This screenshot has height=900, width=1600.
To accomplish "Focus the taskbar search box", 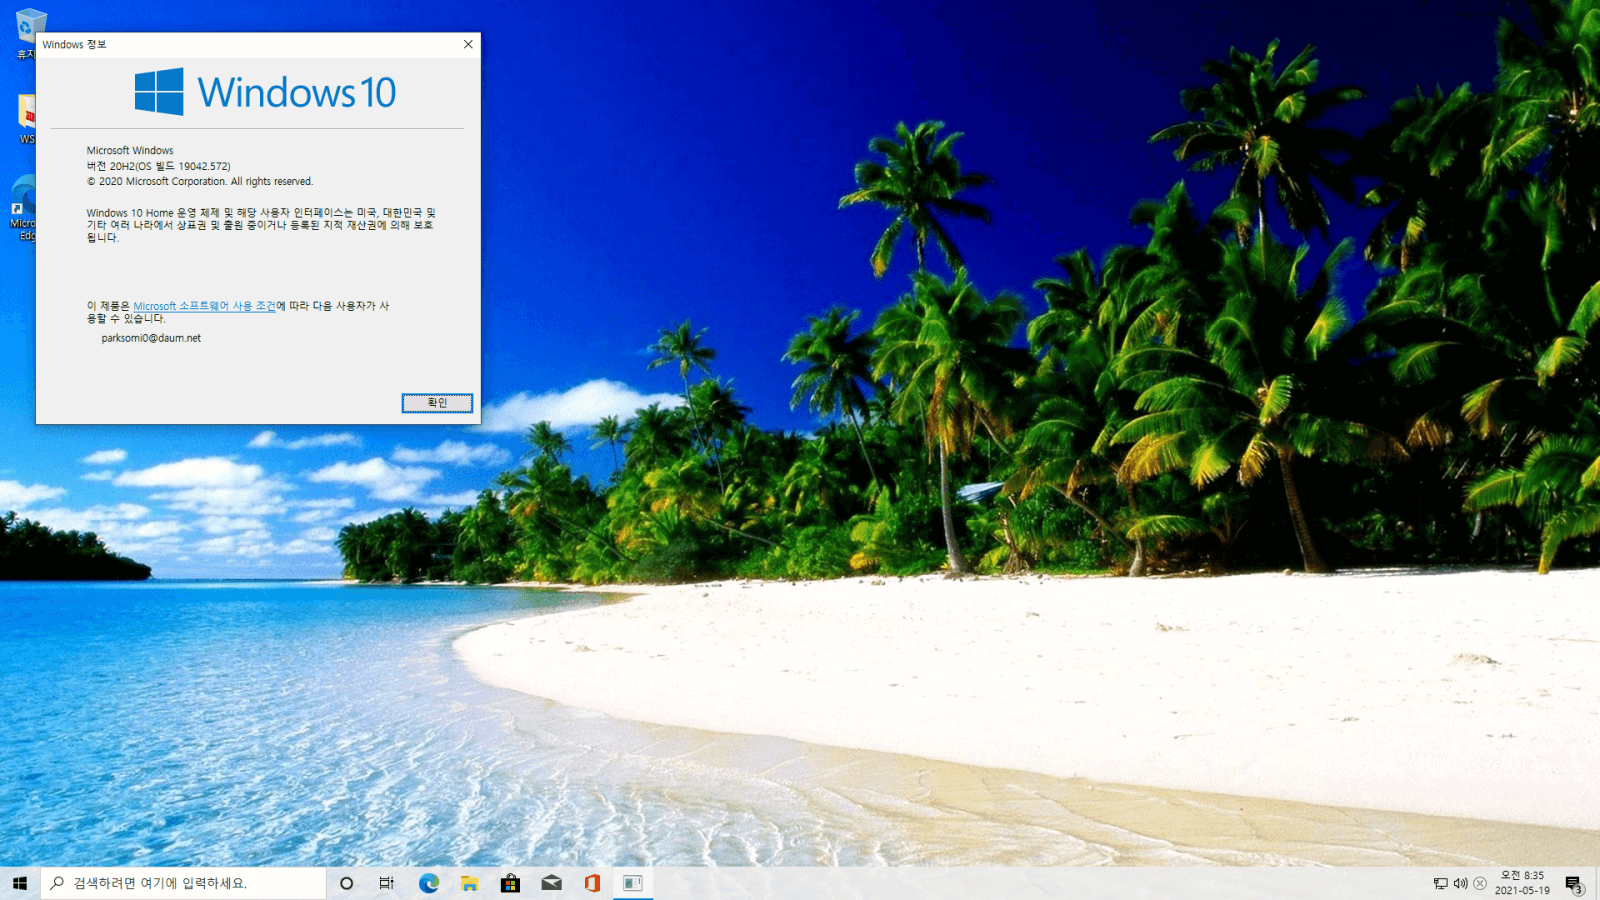I will pyautogui.click(x=183, y=883).
